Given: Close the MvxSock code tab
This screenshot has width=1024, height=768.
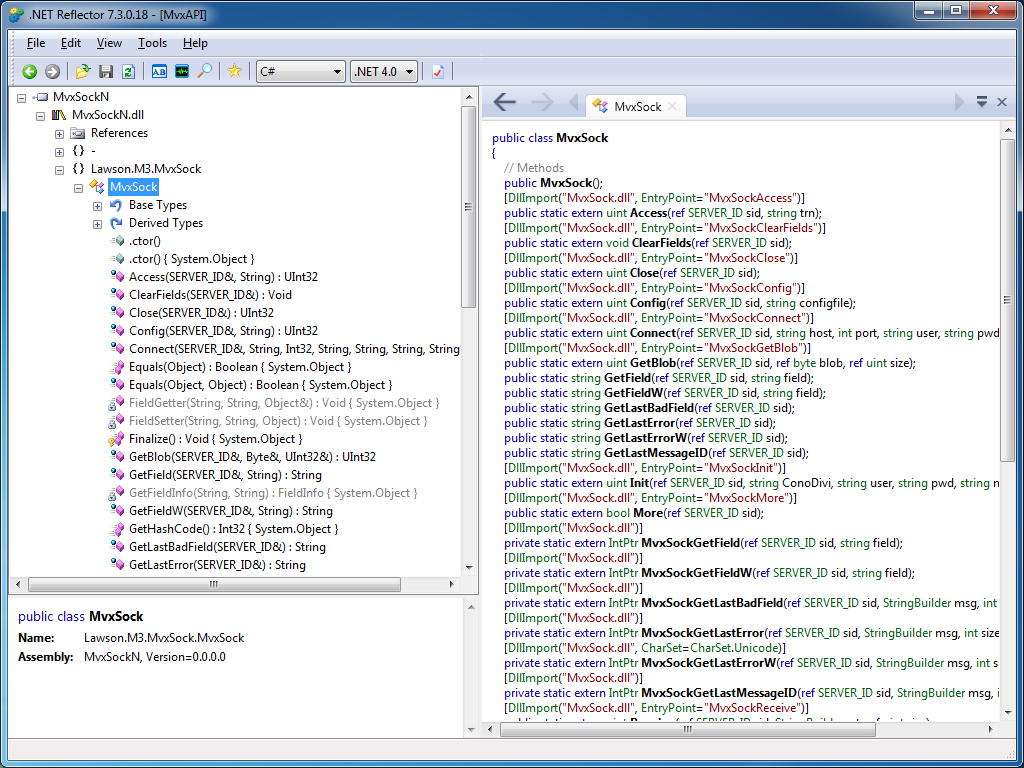Looking at the screenshot, I should 673,106.
